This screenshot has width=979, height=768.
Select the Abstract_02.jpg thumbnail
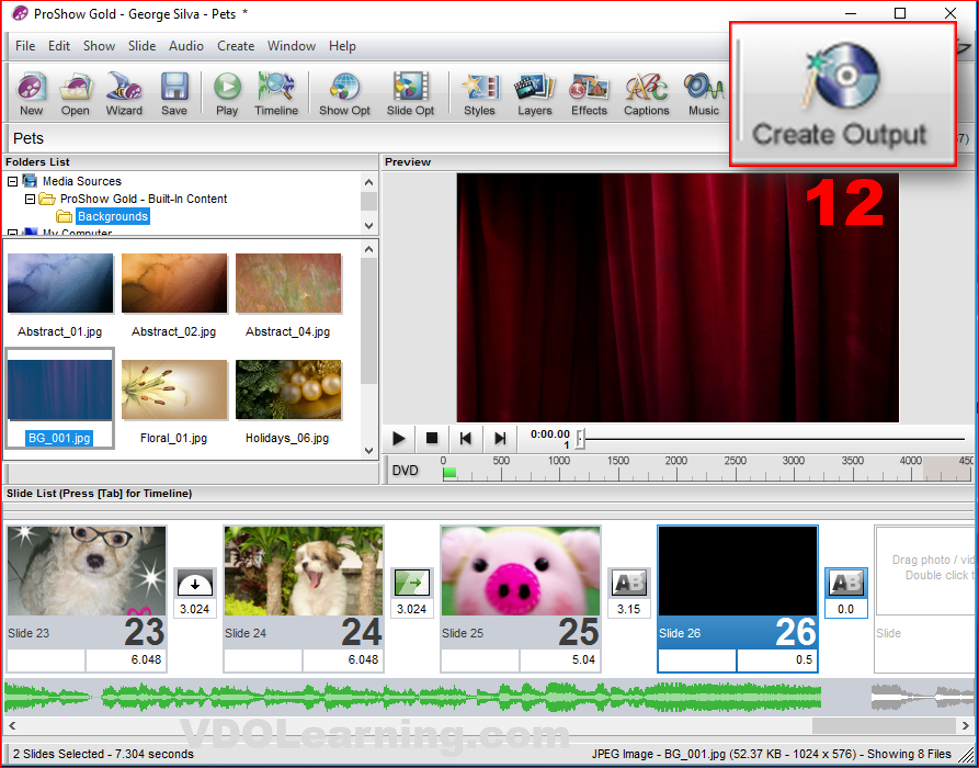[x=174, y=283]
